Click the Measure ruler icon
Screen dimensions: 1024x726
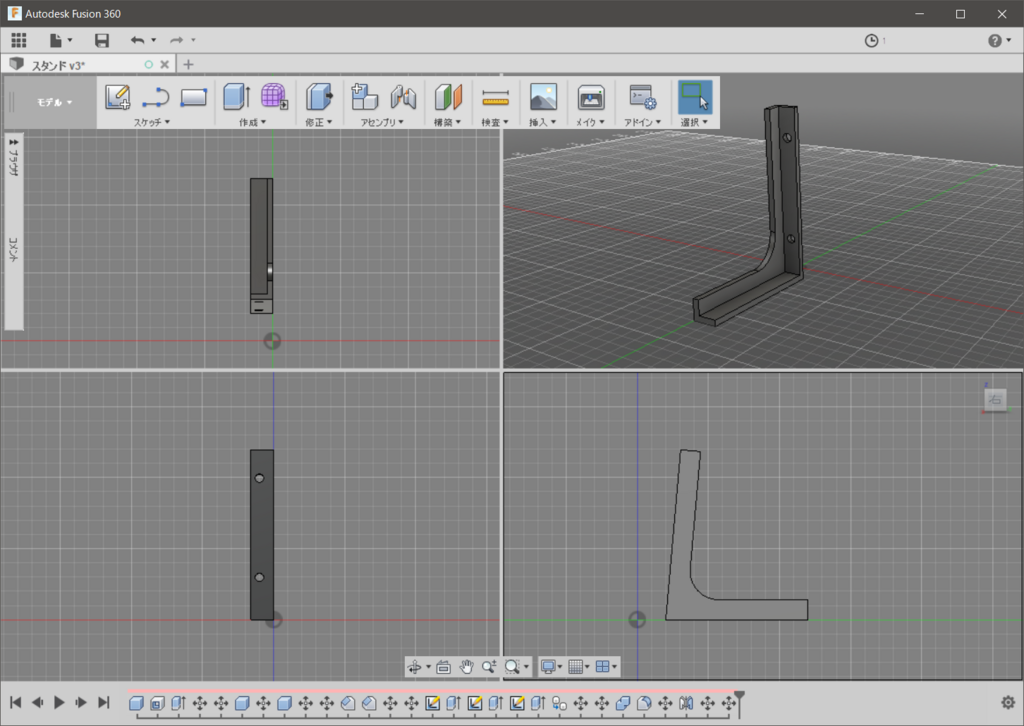[495, 98]
